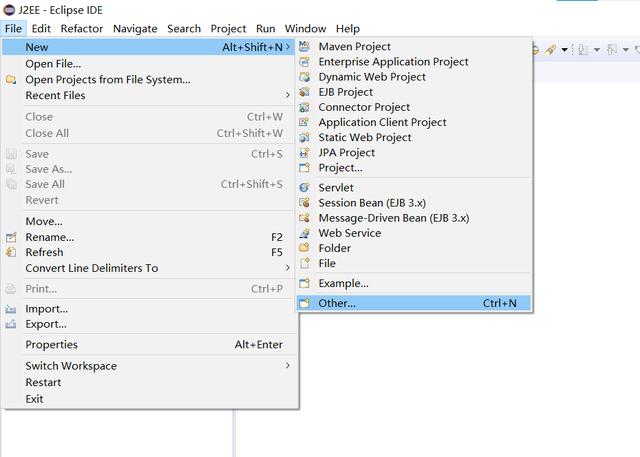This screenshot has width=640, height=457.
Task: Choose Other... with Ctrl+N shortcut
Action: [x=414, y=303]
